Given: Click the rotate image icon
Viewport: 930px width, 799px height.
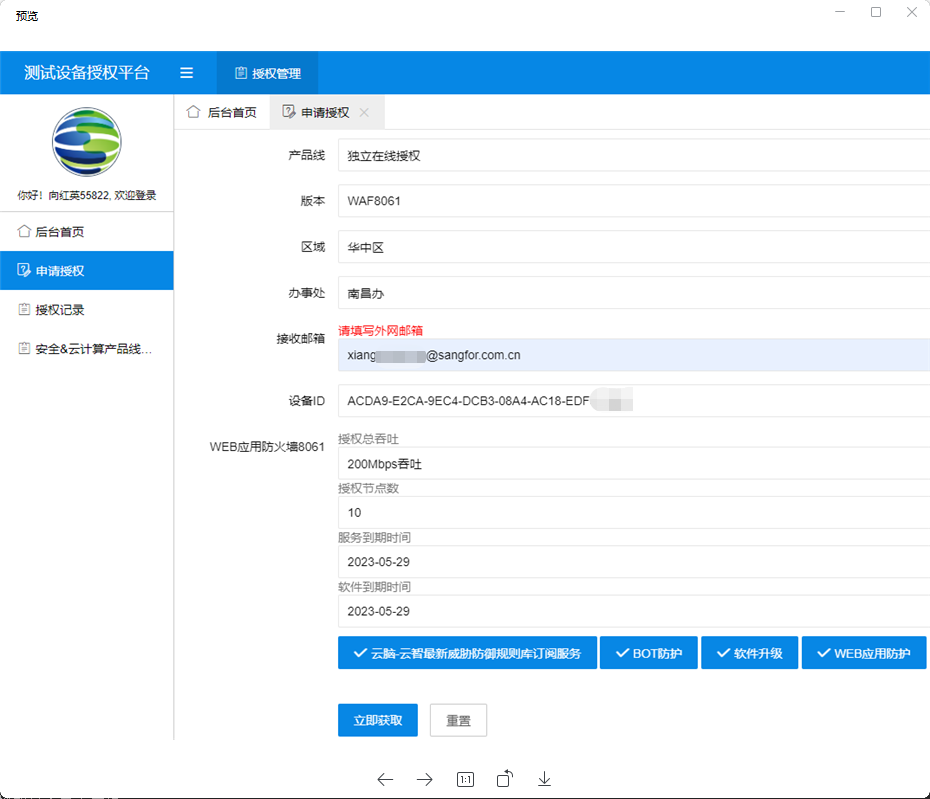Looking at the screenshot, I should pyautogui.click(x=505, y=779).
